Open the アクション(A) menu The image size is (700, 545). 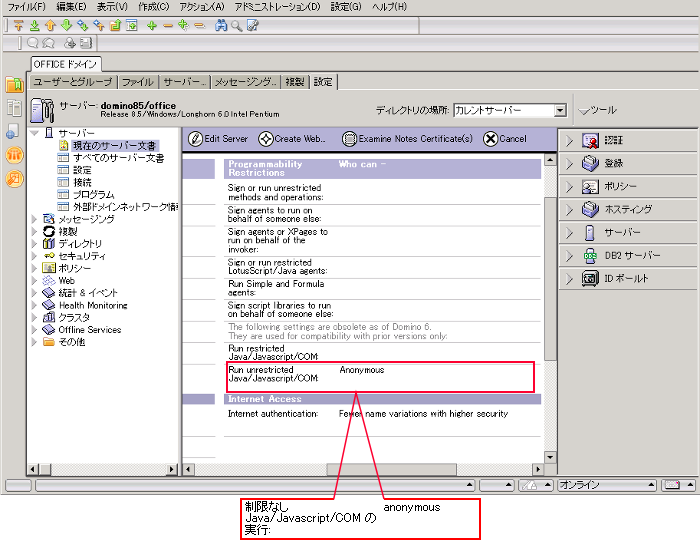click(202, 7)
